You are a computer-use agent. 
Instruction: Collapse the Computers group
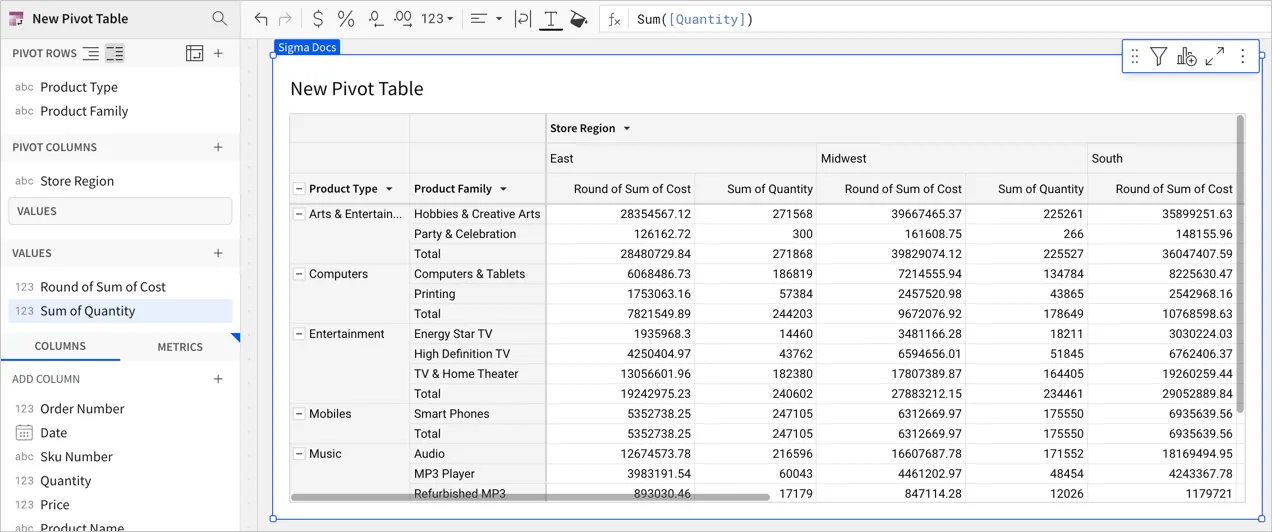[x=298, y=274]
